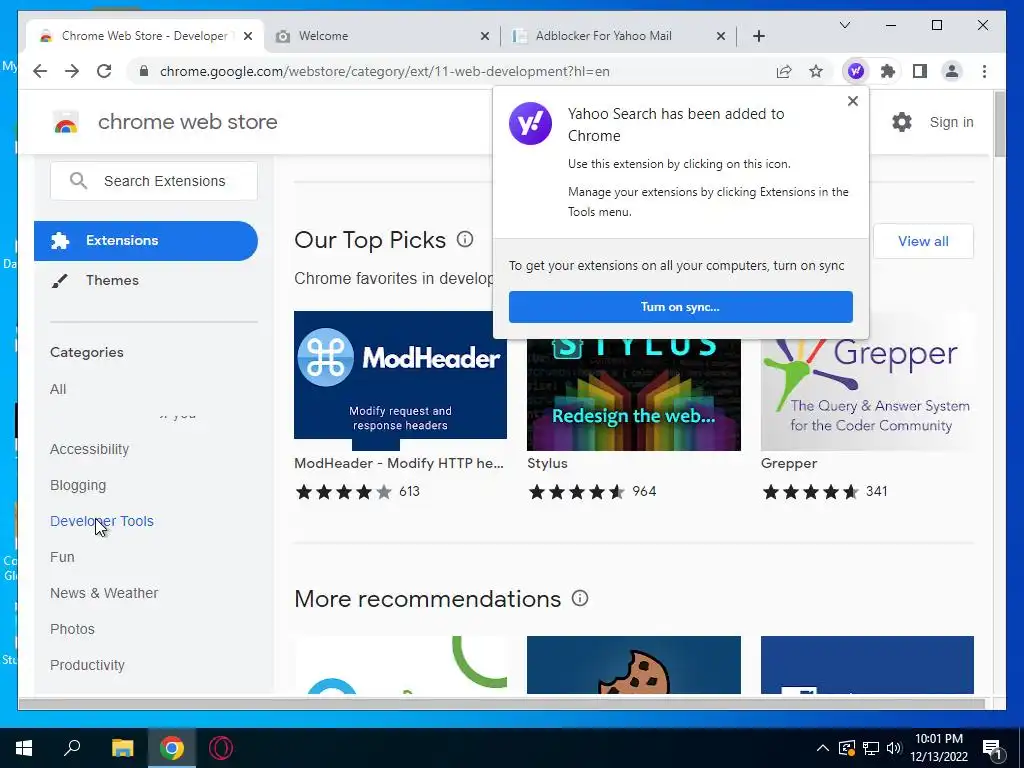The image size is (1024, 768).
Task: Choose the Accessibility category
Action: tap(89, 449)
